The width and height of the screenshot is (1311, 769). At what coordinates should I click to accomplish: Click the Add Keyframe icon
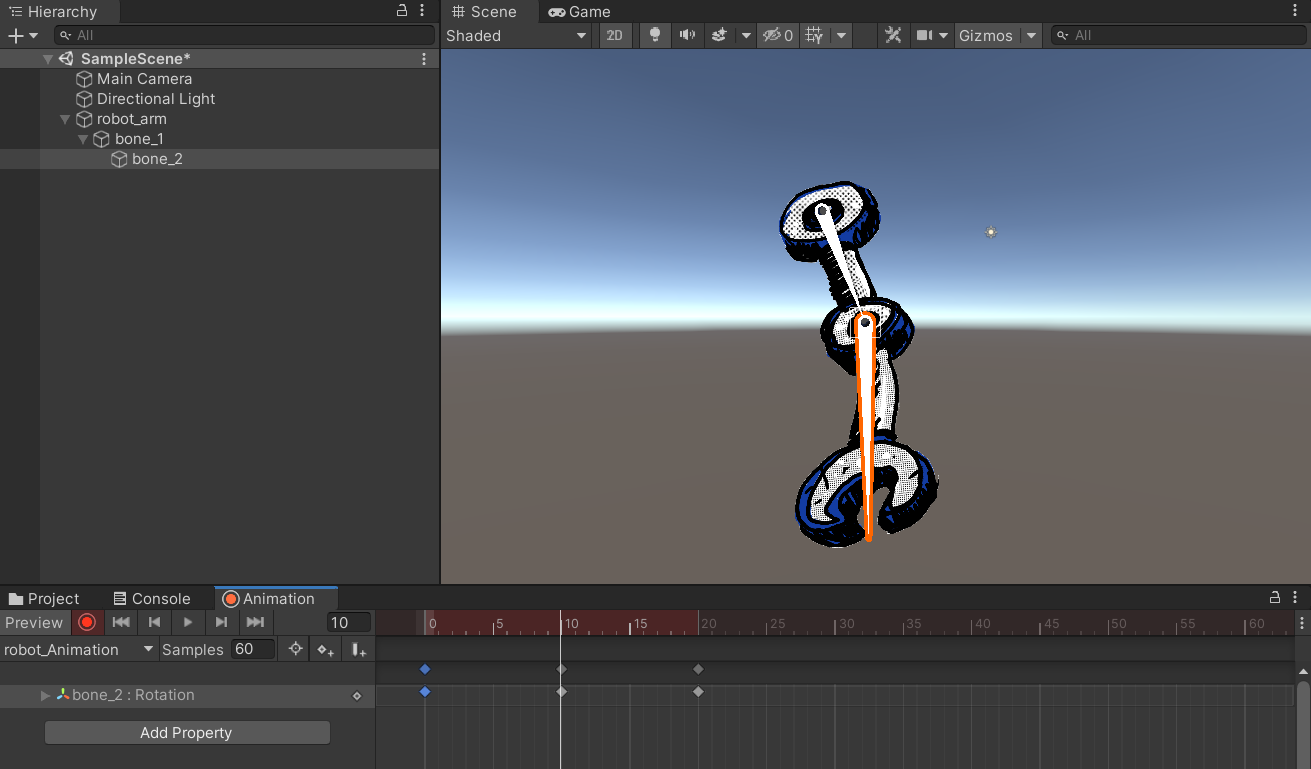coord(326,650)
